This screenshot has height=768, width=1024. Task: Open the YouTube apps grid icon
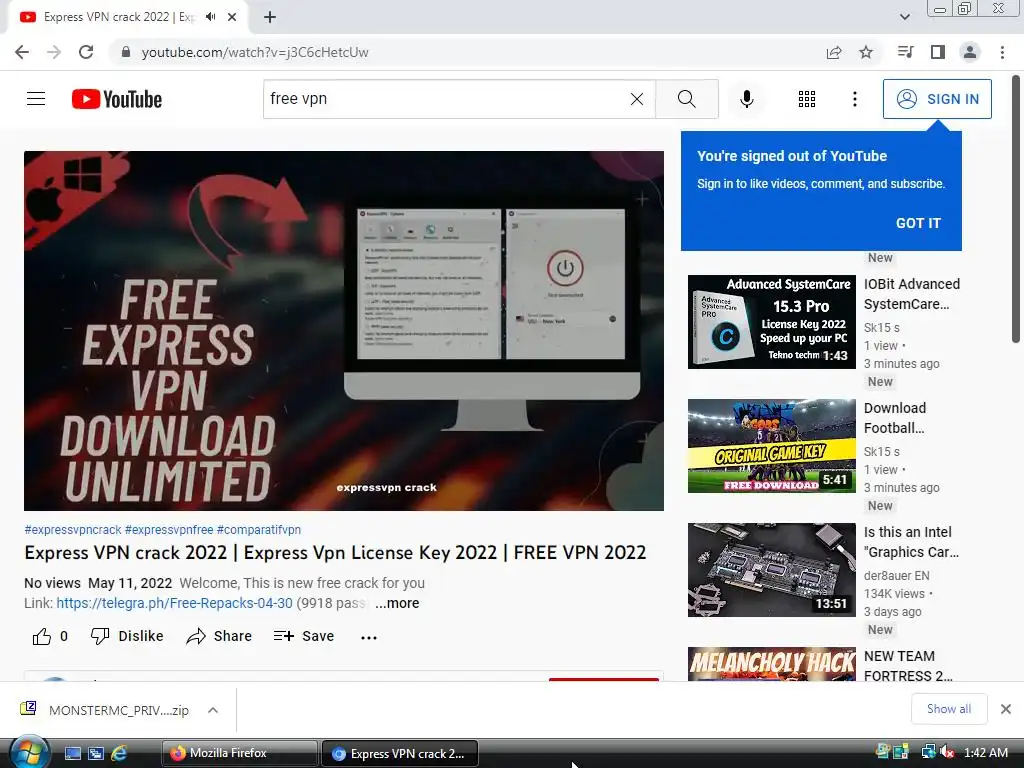(807, 99)
